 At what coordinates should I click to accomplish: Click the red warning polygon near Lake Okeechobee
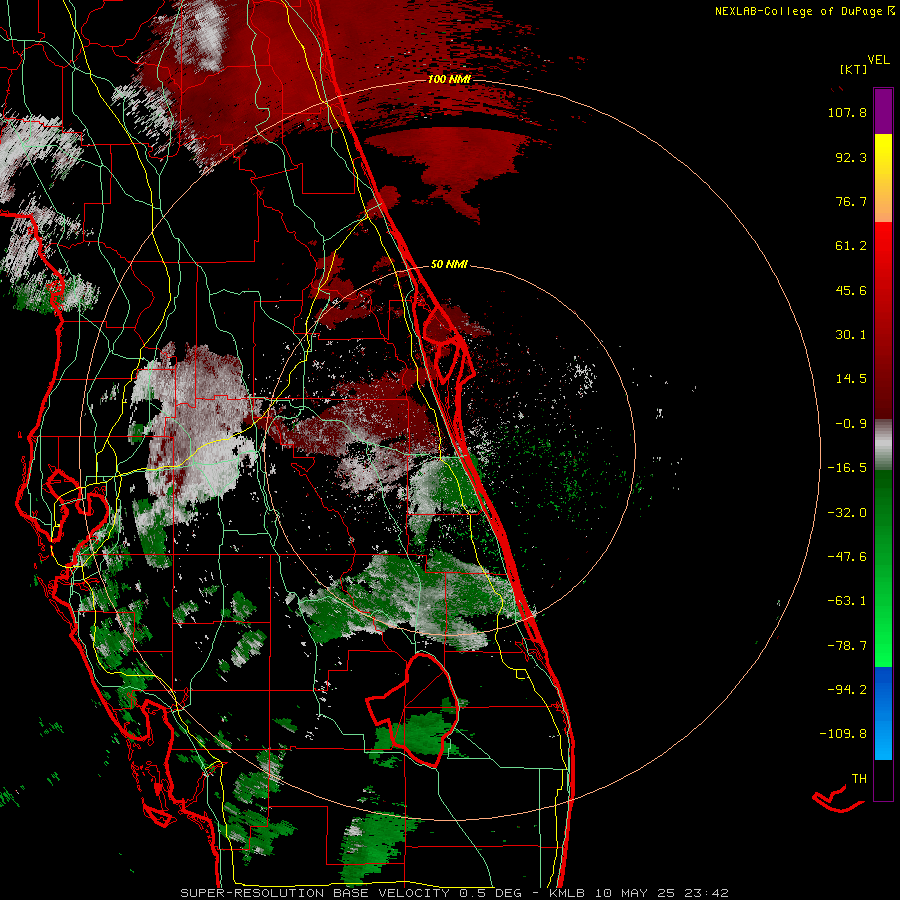click(413, 709)
